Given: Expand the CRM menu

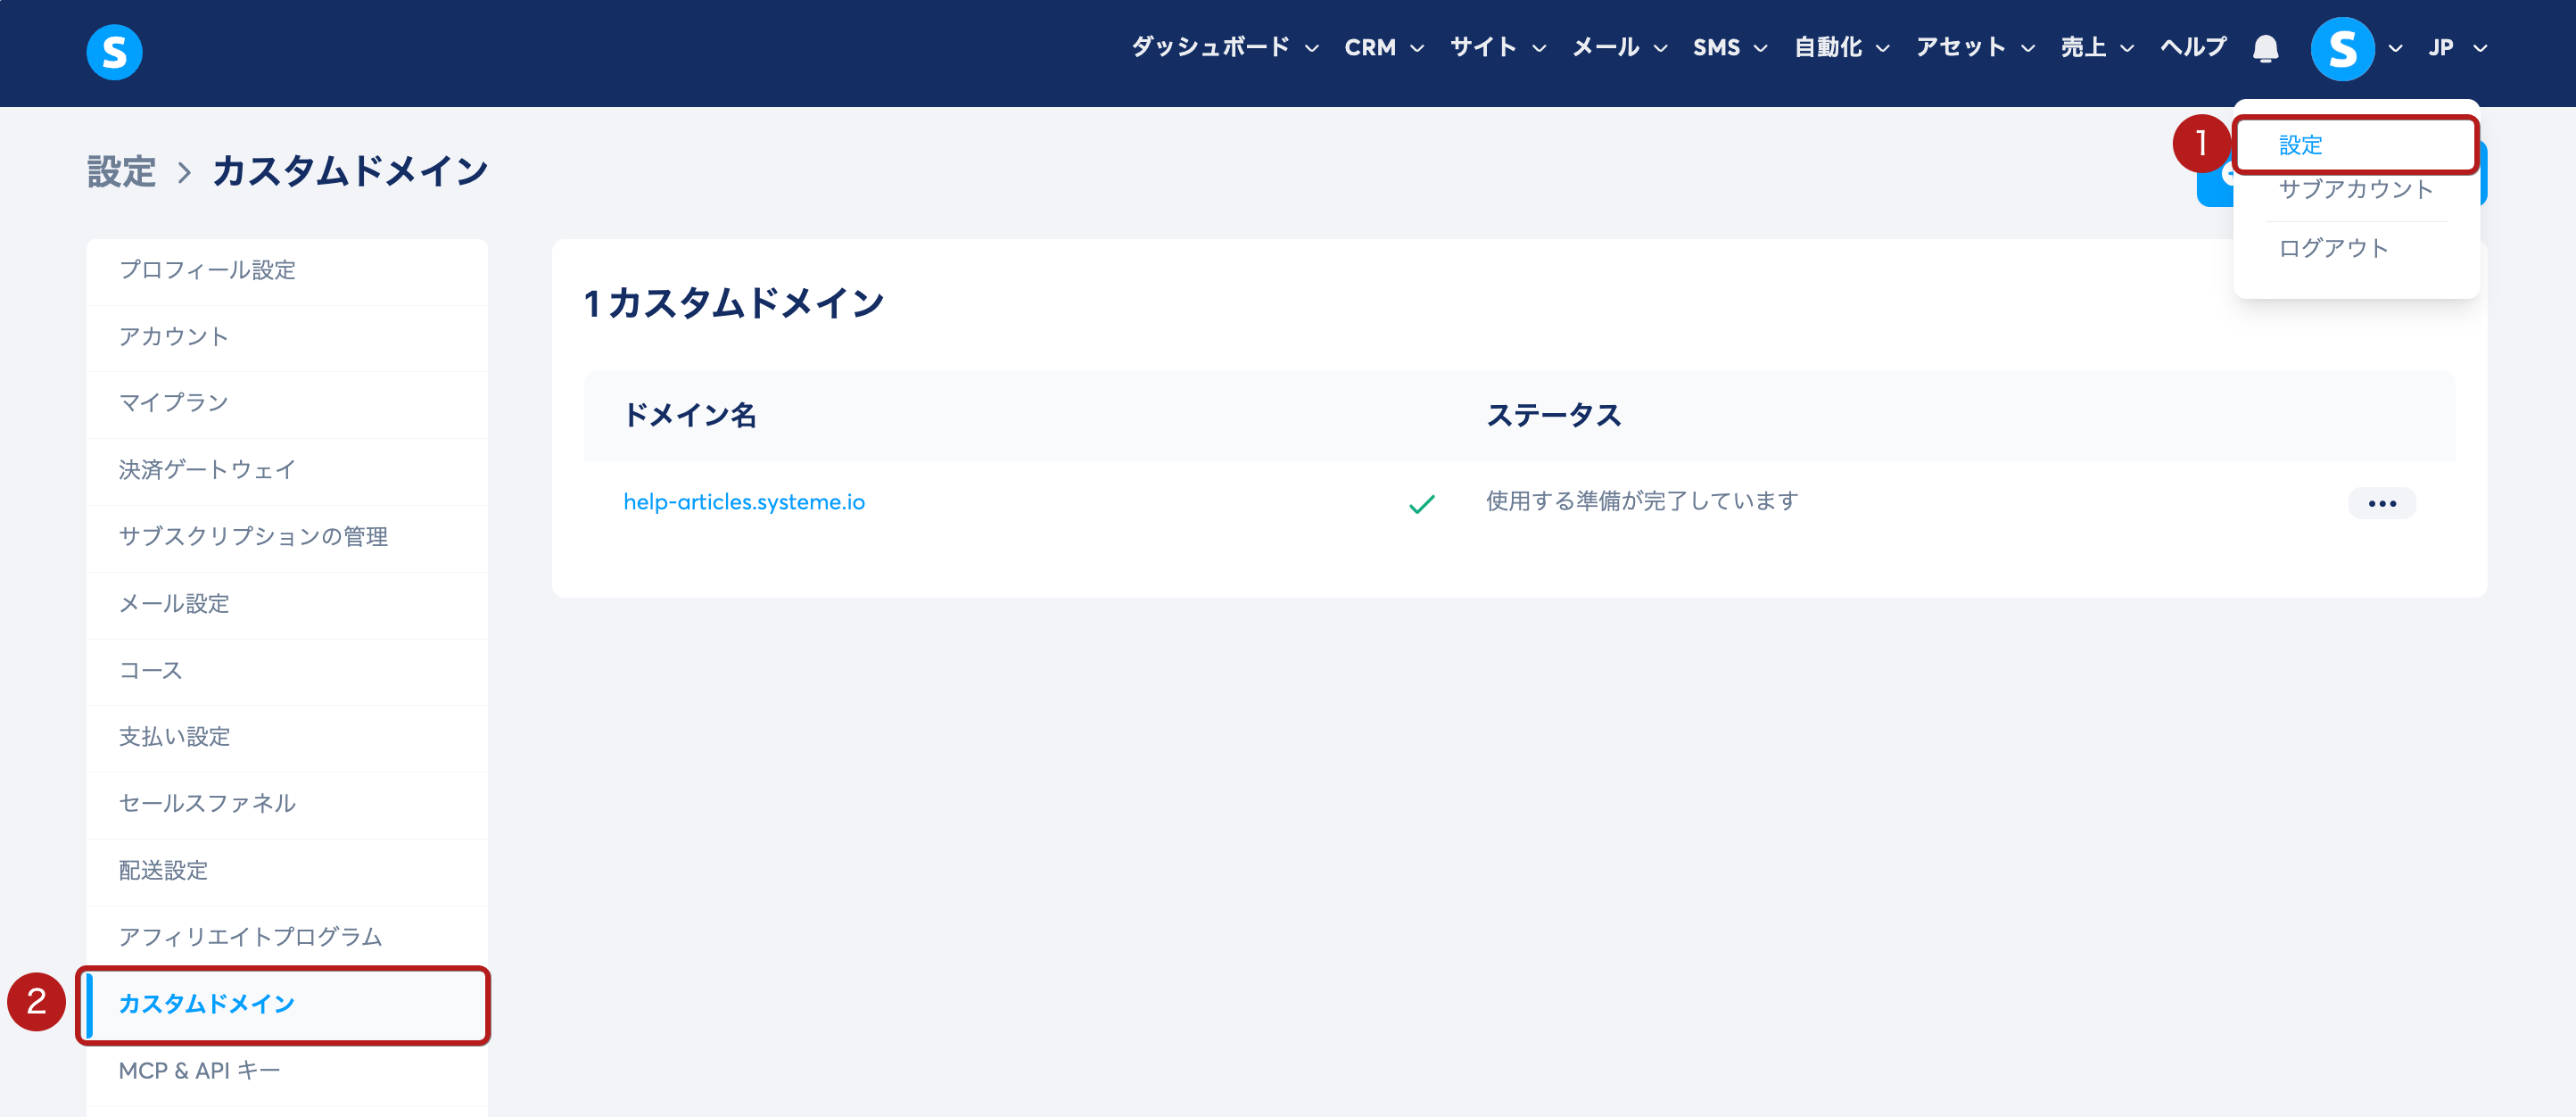Looking at the screenshot, I should [1383, 47].
